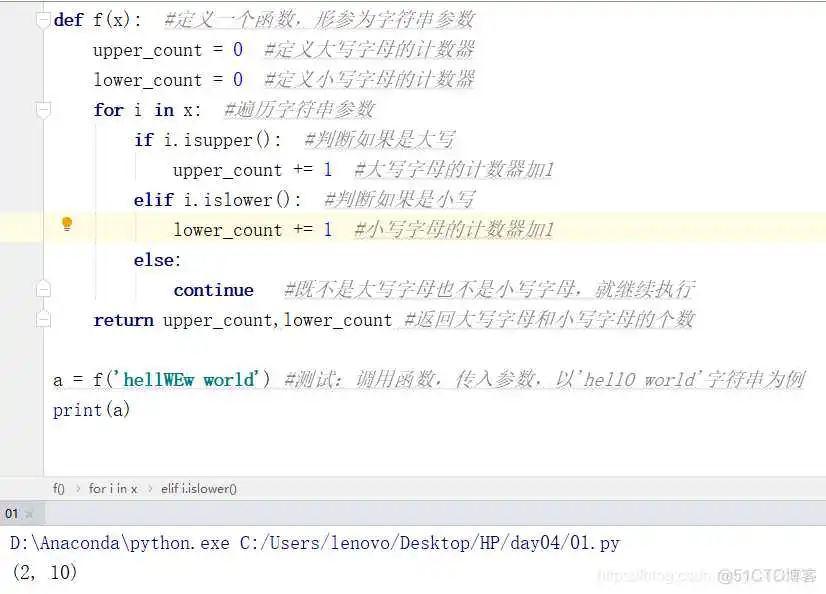Click 'D:\Anaconda\python.exe' in console output
This screenshot has width=826, height=594.
coord(120,543)
